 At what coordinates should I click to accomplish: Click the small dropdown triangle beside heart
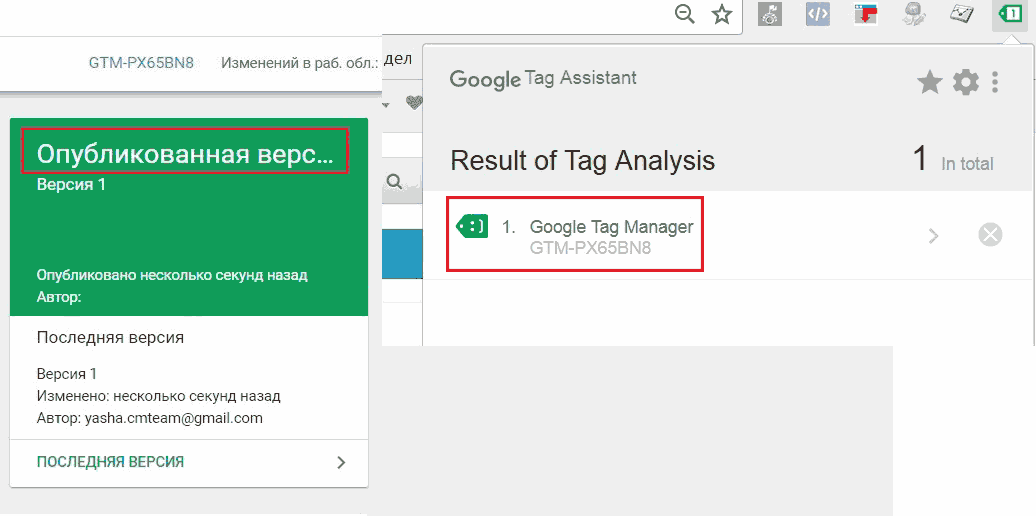click(x=386, y=104)
